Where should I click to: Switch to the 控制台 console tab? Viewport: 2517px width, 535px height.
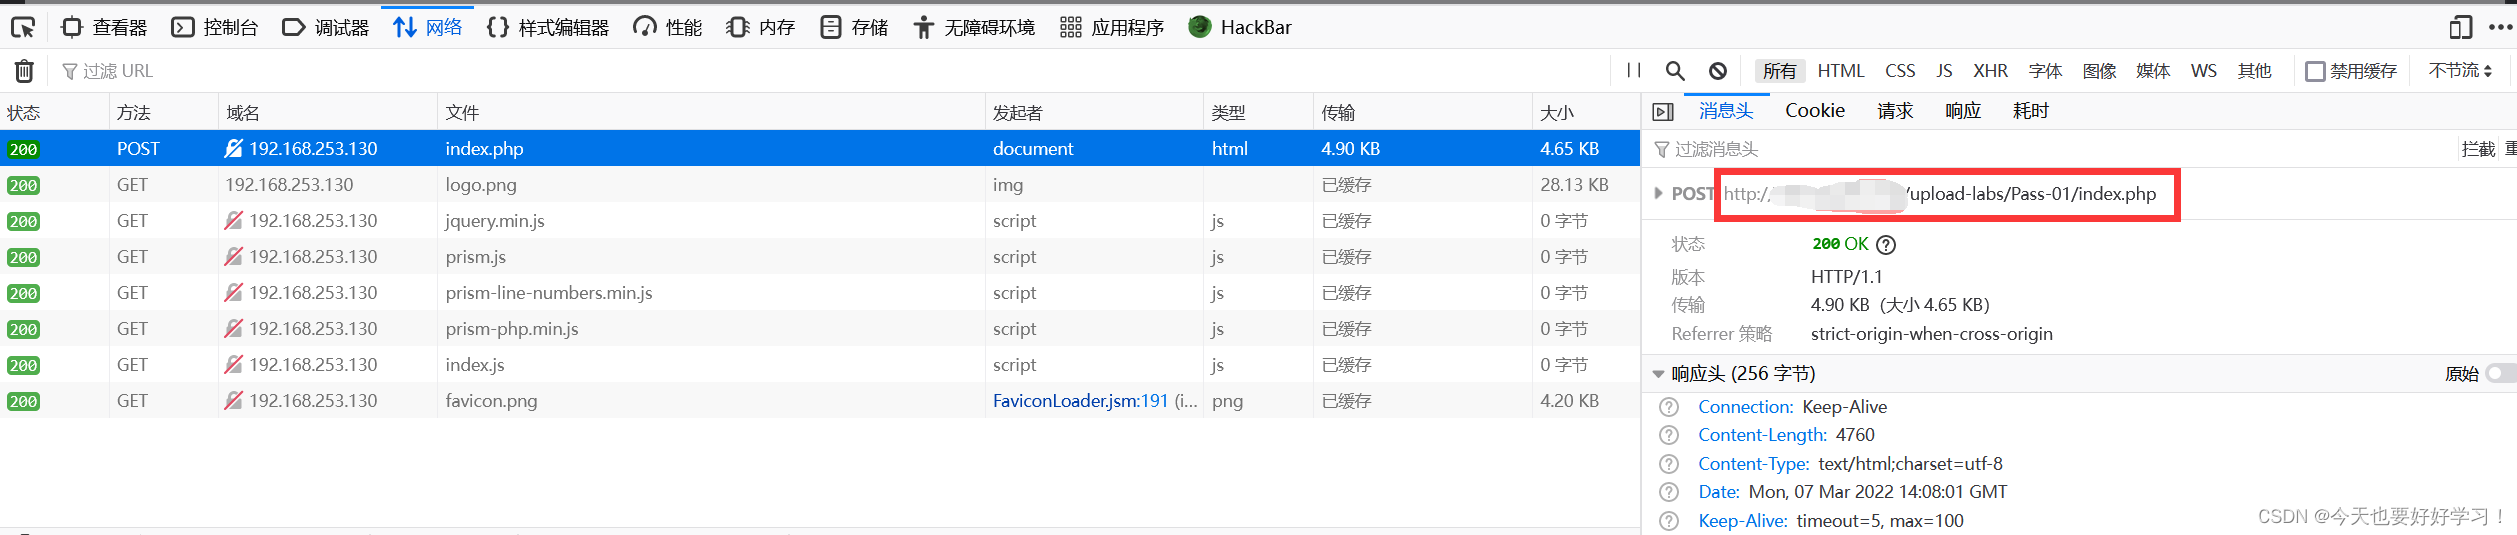click(215, 27)
